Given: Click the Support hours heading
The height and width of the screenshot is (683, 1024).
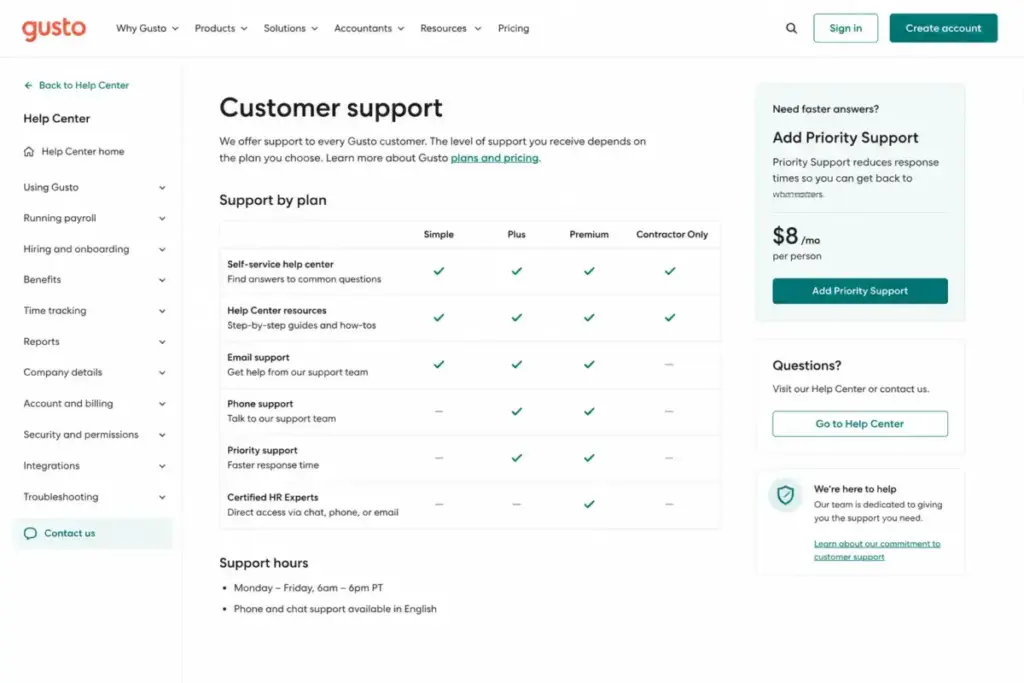Looking at the screenshot, I should (264, 563).
